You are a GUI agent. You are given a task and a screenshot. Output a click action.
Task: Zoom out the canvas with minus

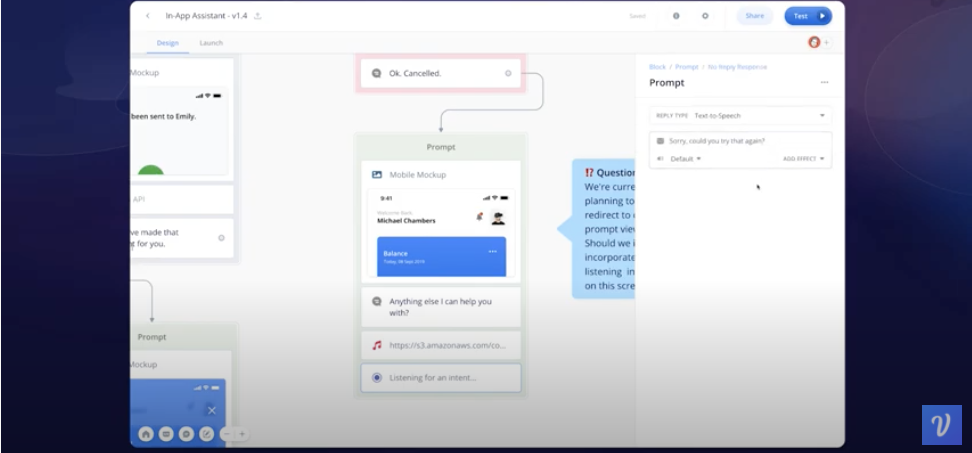pos(226,434)
